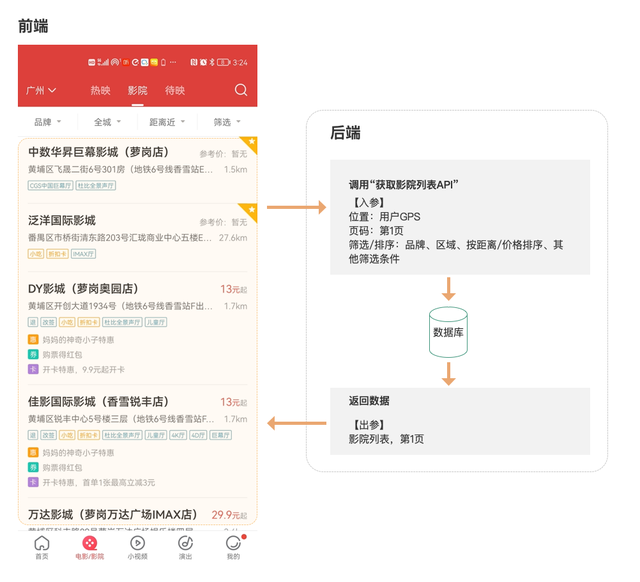Click the battery icon in phone status bar

223,62
